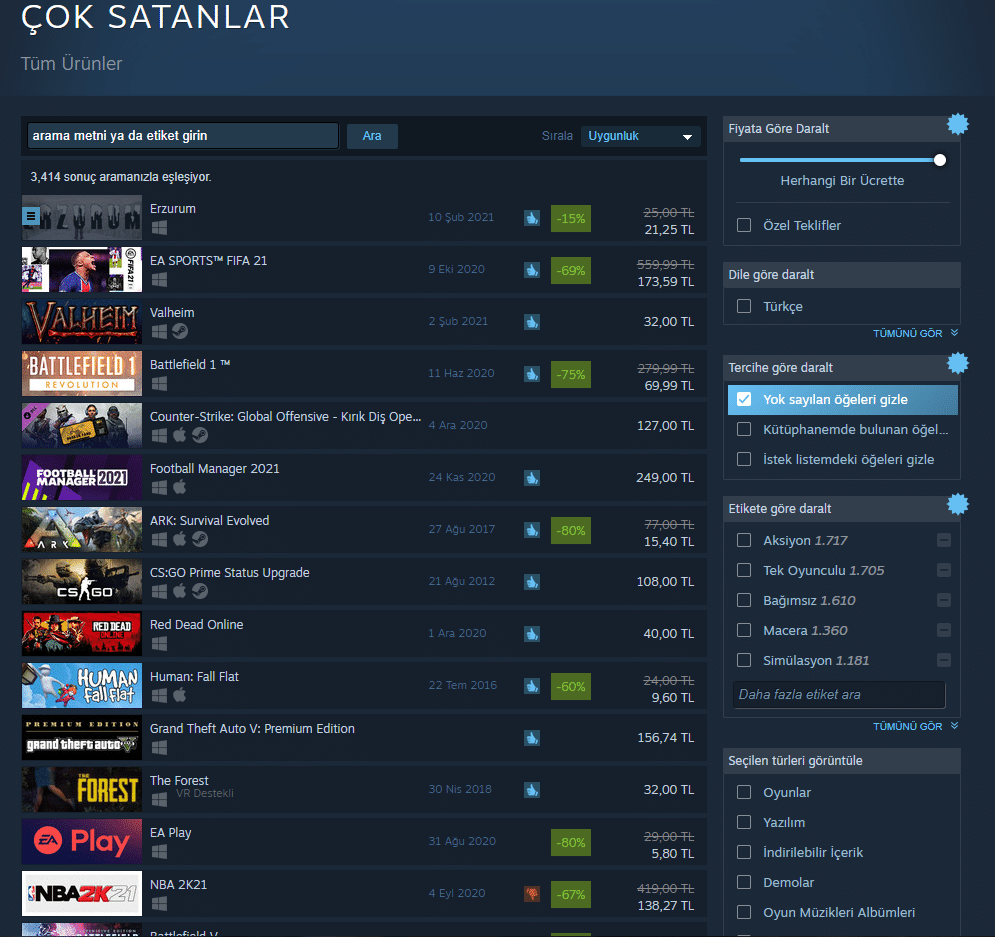Click in the search text or tag field

(x=183, y=136)
